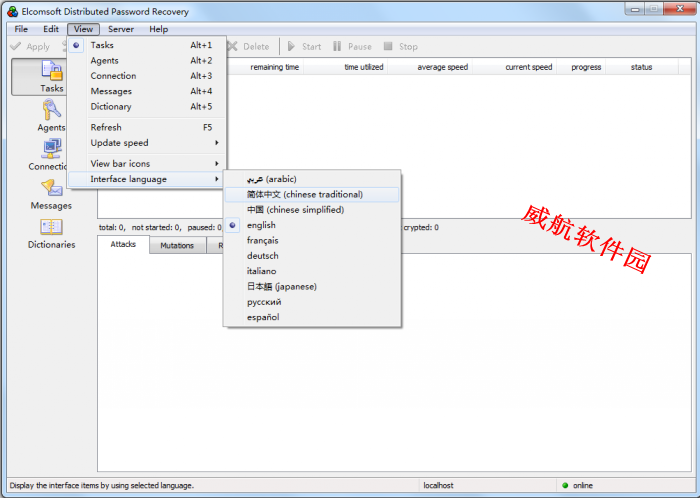Viewport: 700px width, 498px height.
Task: Click the Elcomsoft app icon in title bar
Action: (12, 12)
